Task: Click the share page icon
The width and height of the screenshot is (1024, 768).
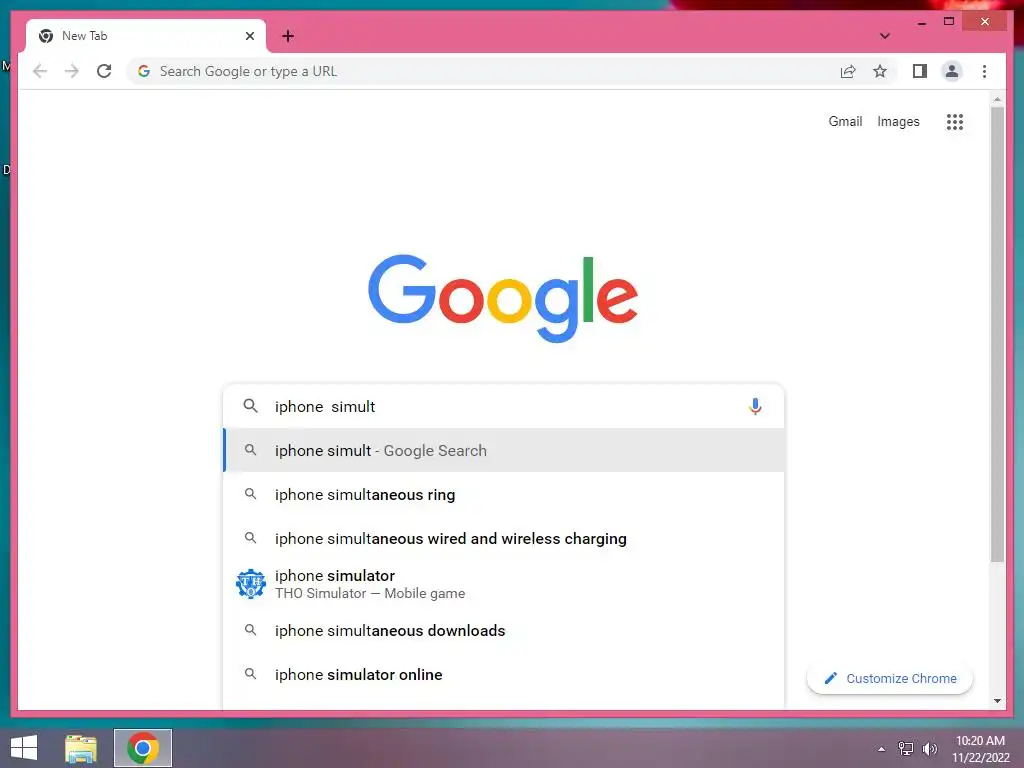Action: [848, 71]
